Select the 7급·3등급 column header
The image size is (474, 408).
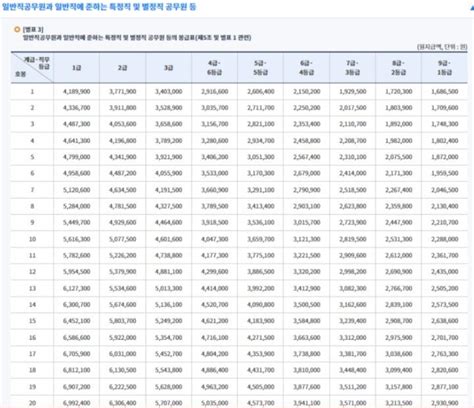click(x=352, y=68)
